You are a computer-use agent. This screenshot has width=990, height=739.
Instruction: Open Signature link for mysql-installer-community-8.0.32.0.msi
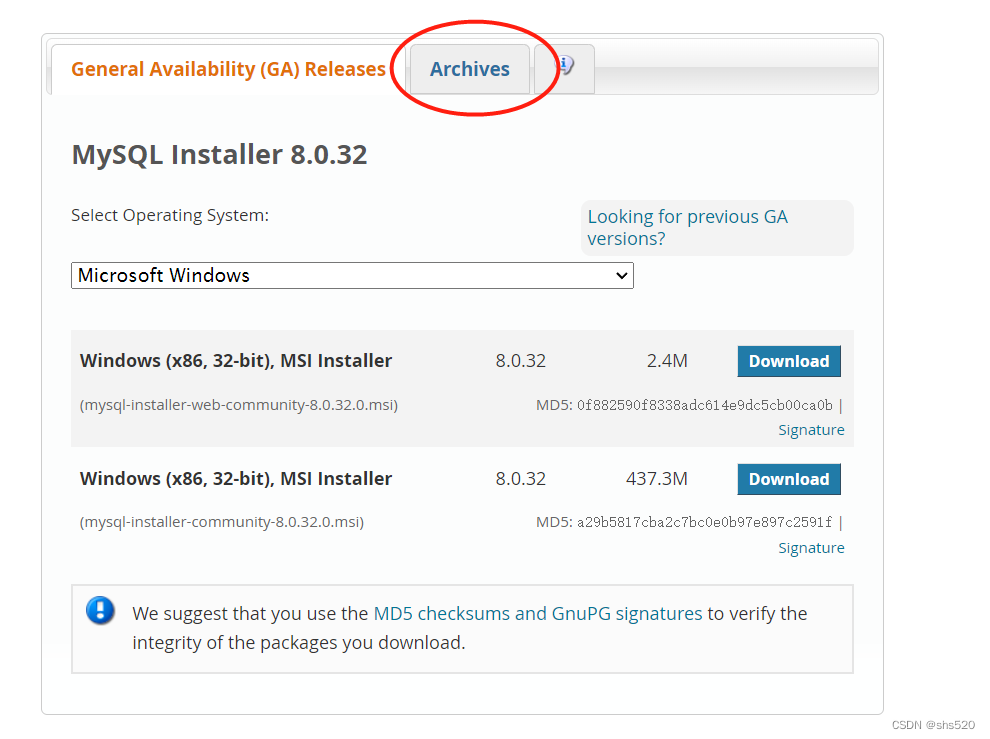coord(811,548)
